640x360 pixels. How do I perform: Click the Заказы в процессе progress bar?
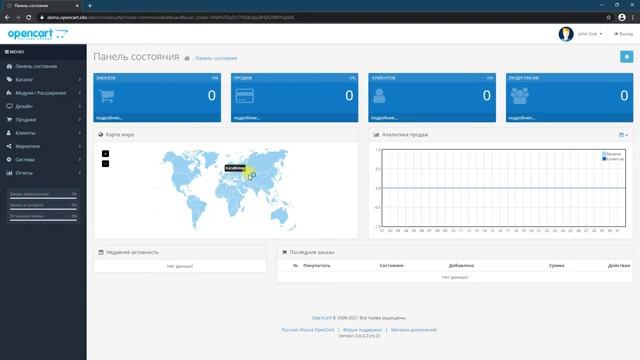(x=43, y=209)
